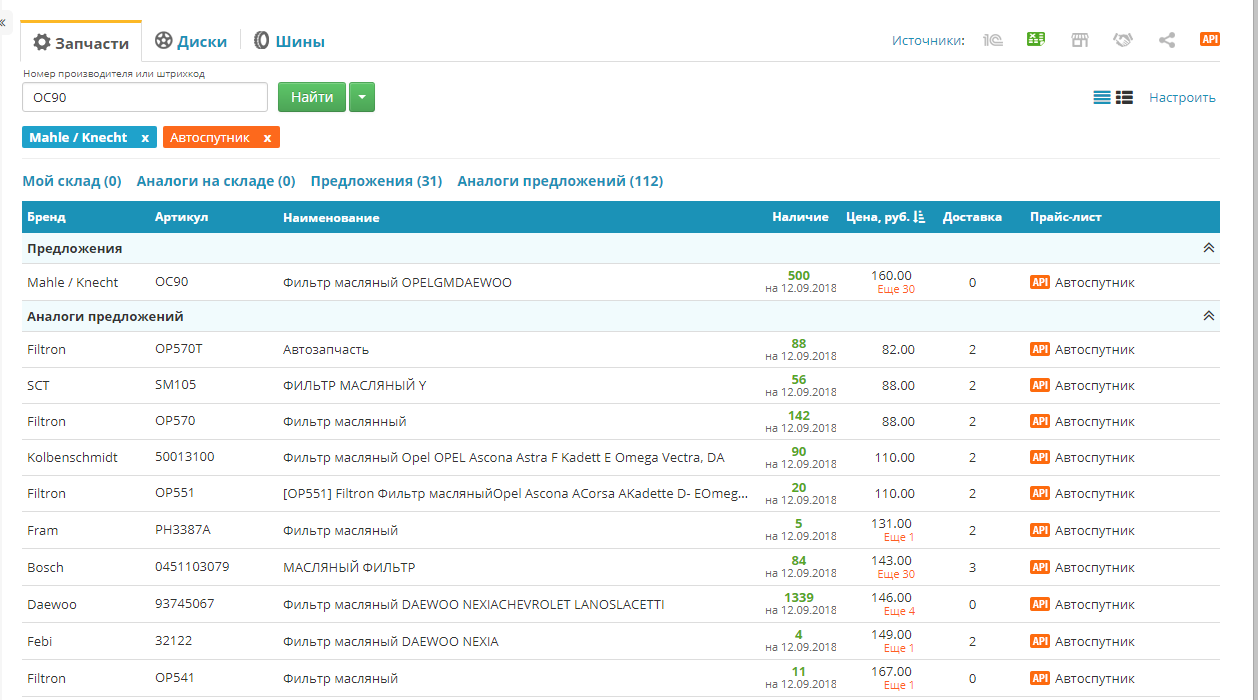The width and height of the screenshot is (1258, 700).
Task: Remove the Mahle / Knecht filter tag
Action: click(x=145, y=138)
